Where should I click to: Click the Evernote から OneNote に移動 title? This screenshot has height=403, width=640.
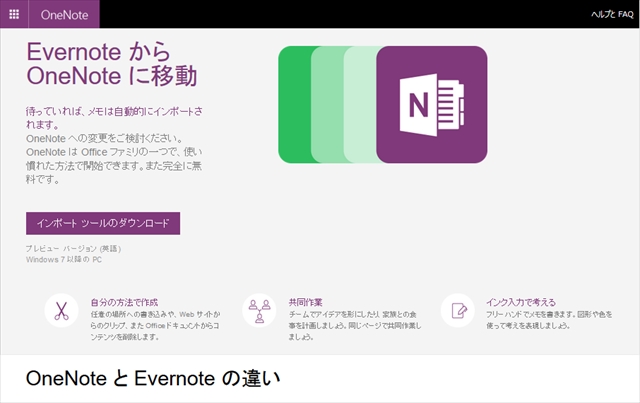click(112, 64)
